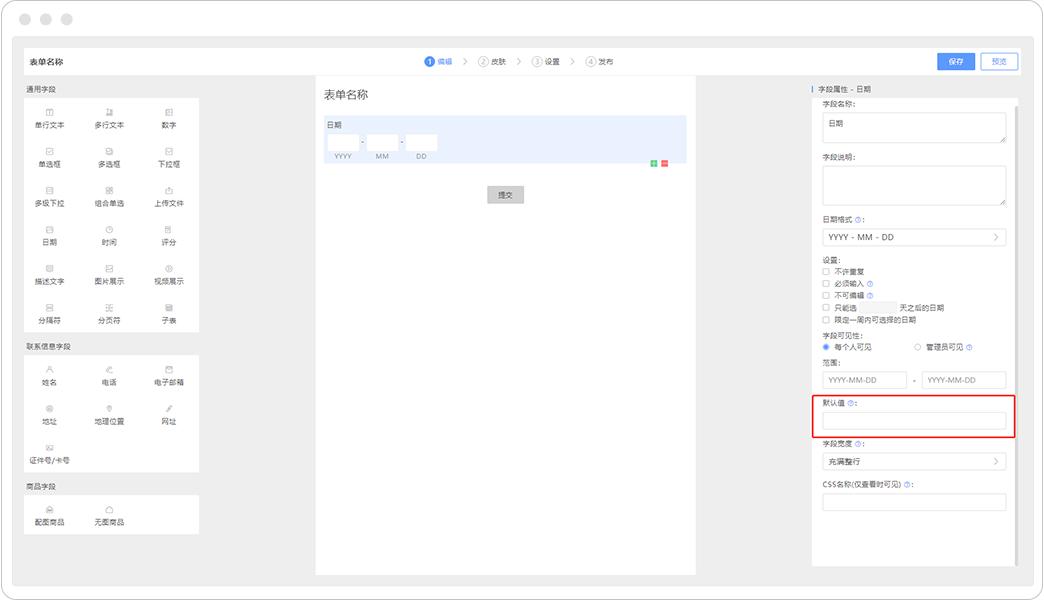Go to the 发布 step

click(x=603, y=61)
